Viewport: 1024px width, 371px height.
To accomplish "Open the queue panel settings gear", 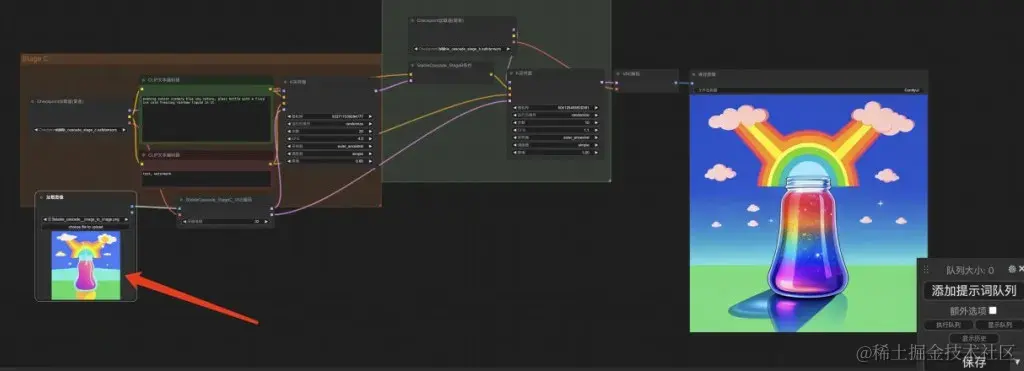I will pos(1012,269).
